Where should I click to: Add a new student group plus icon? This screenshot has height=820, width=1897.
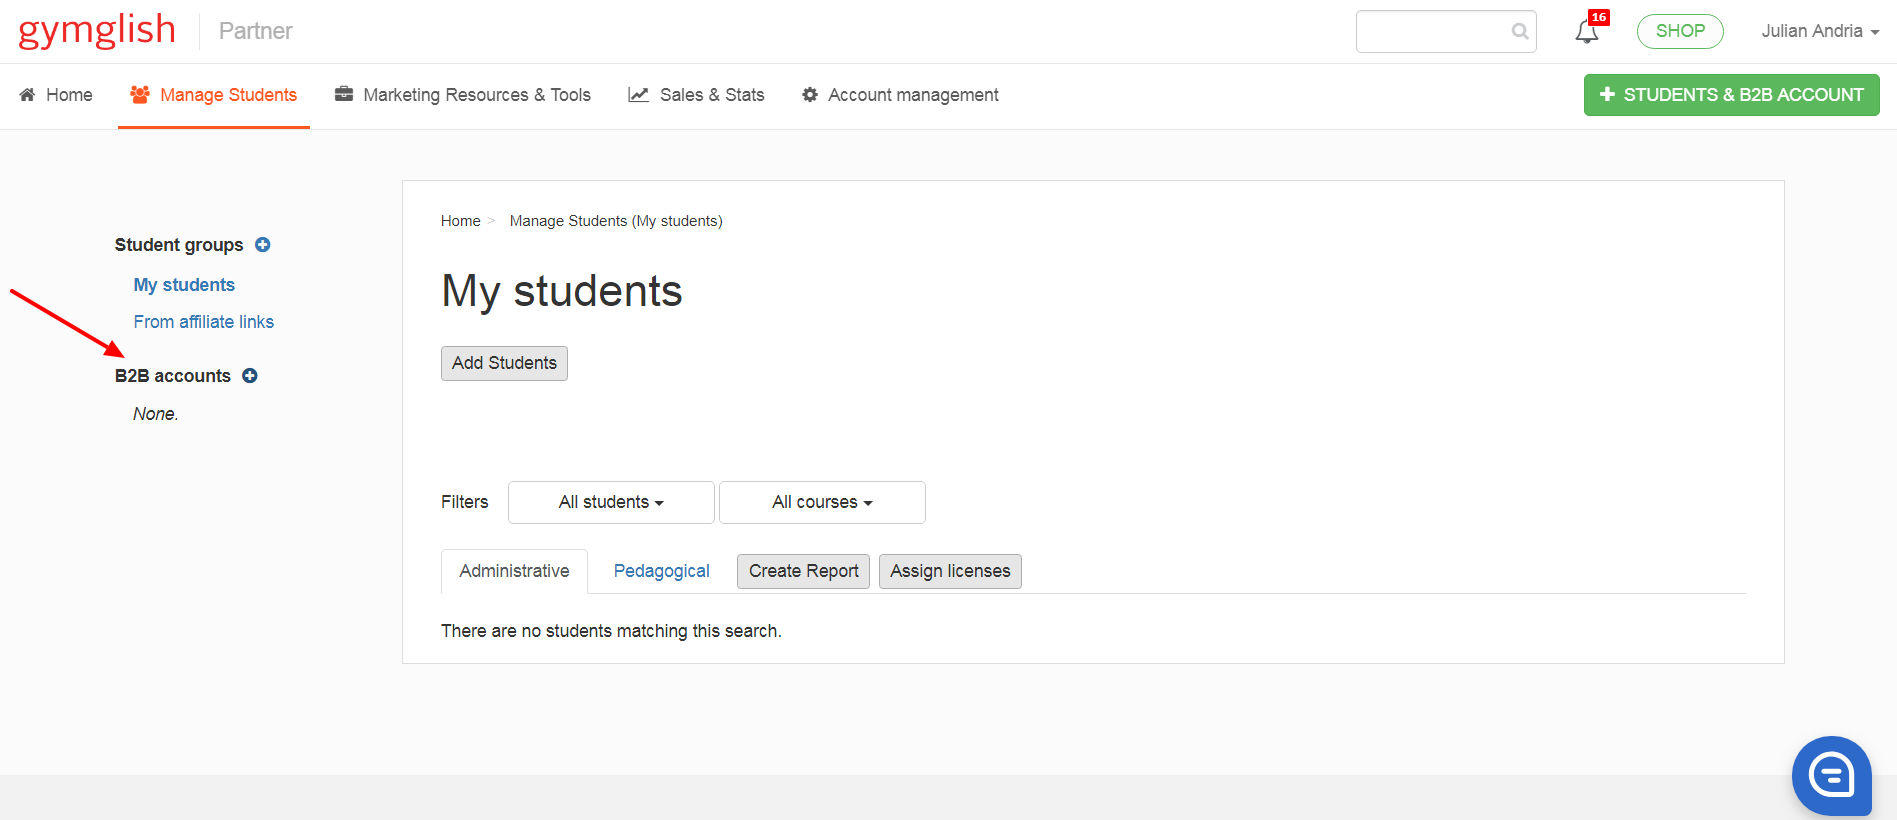click(x=263, y=245)
